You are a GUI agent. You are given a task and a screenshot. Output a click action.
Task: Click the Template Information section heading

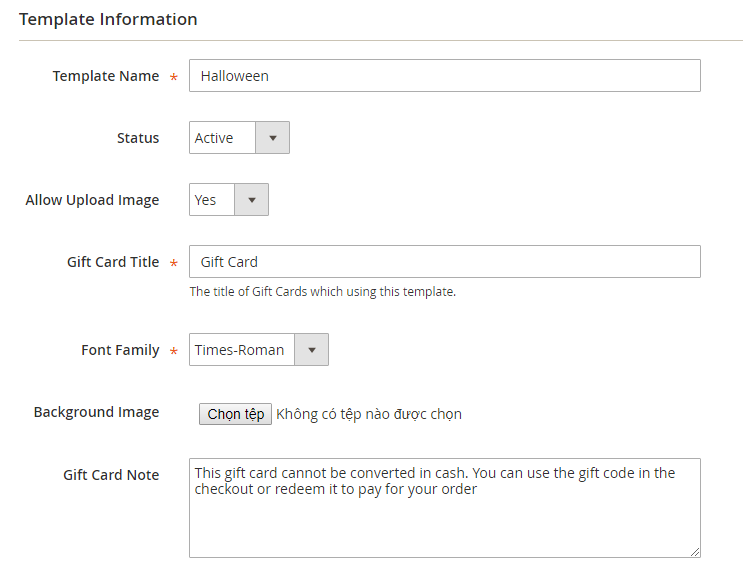click(x=108, y=19)
